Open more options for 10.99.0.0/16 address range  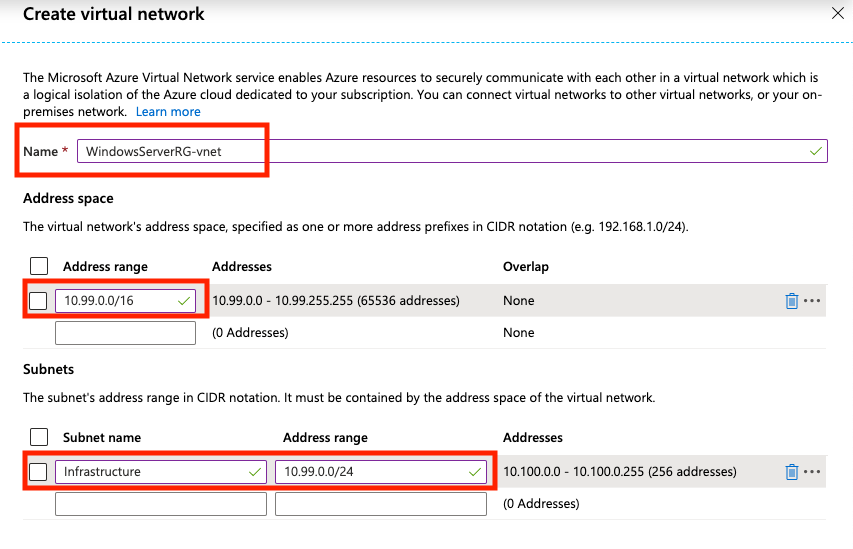point(812,301)
